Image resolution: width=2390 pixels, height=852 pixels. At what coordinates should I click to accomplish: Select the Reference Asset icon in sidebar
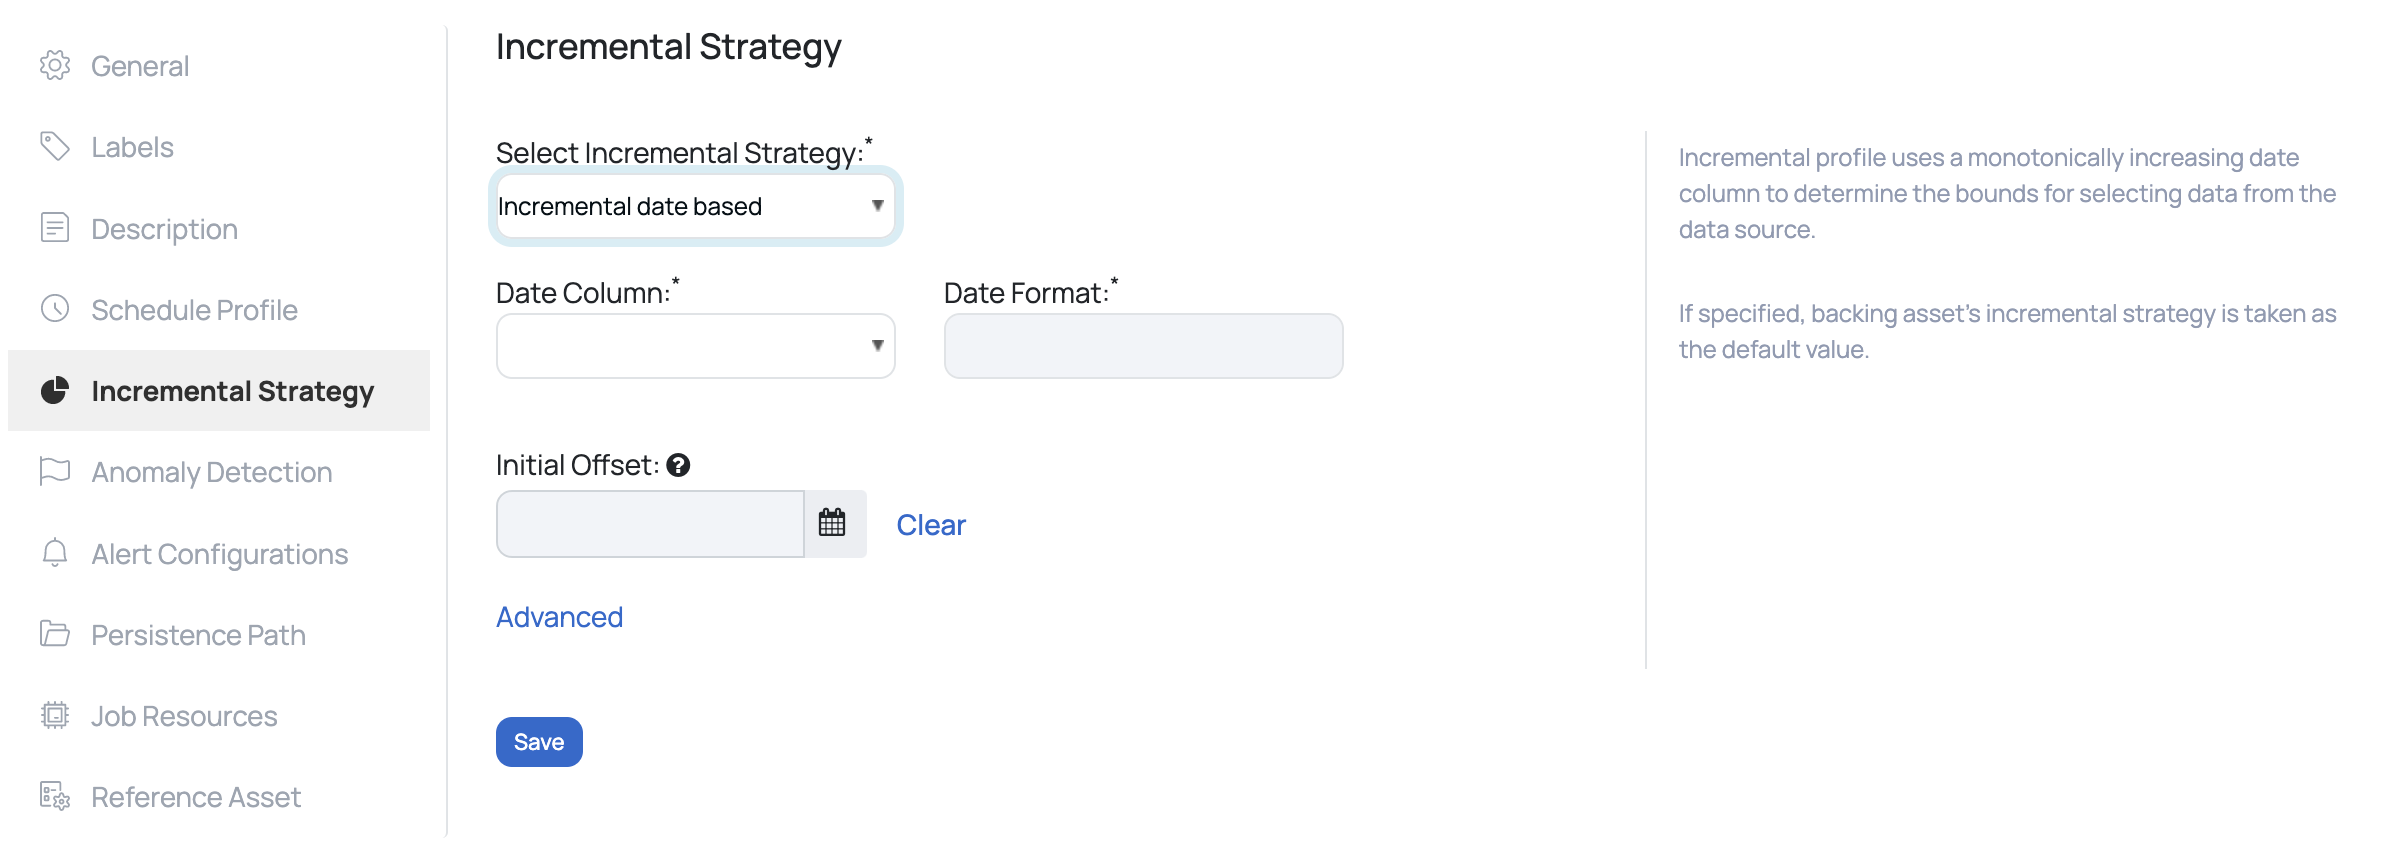click(x=55, y=796)
